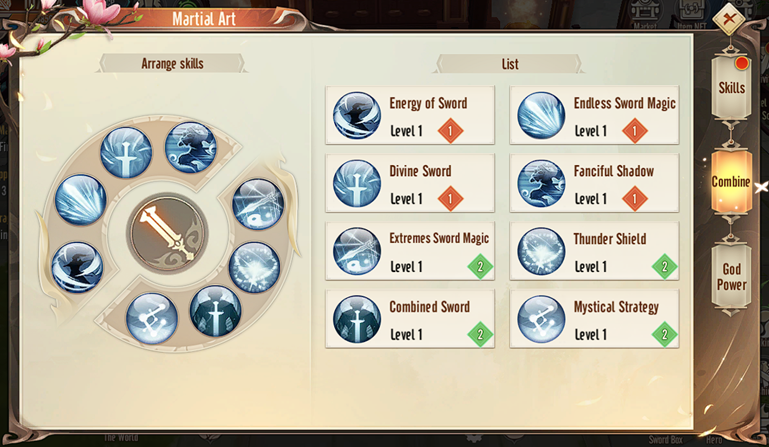Tap Thunder Shield slot in wheel
The width and height of the screenshot is (769, 447).
pos(254,267)
